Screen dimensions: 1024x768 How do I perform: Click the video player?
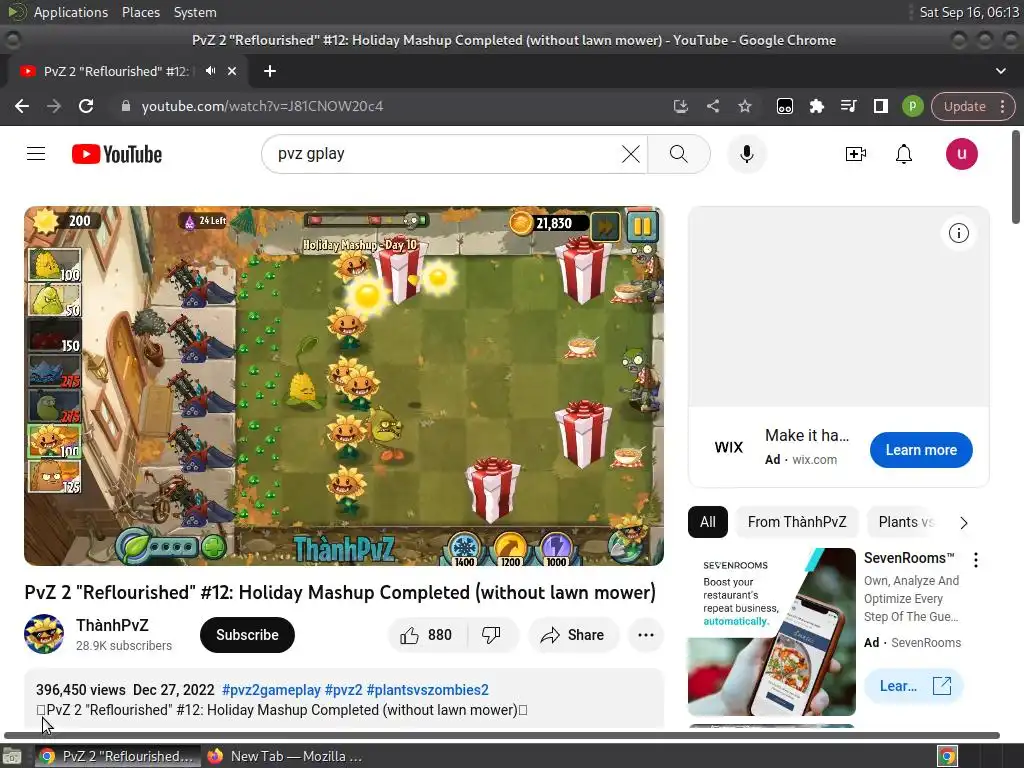(x=344, y=386)
